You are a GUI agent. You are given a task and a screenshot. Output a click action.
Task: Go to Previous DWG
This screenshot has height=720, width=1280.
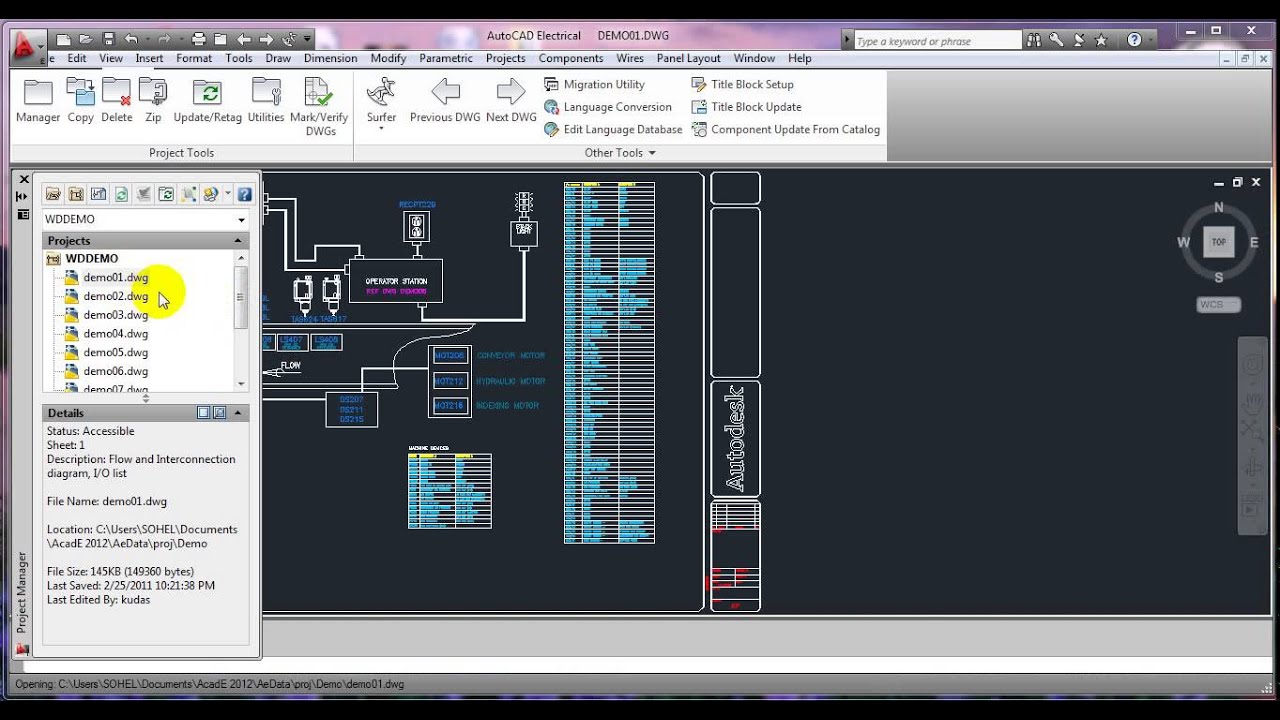click(x=445, y=101)
